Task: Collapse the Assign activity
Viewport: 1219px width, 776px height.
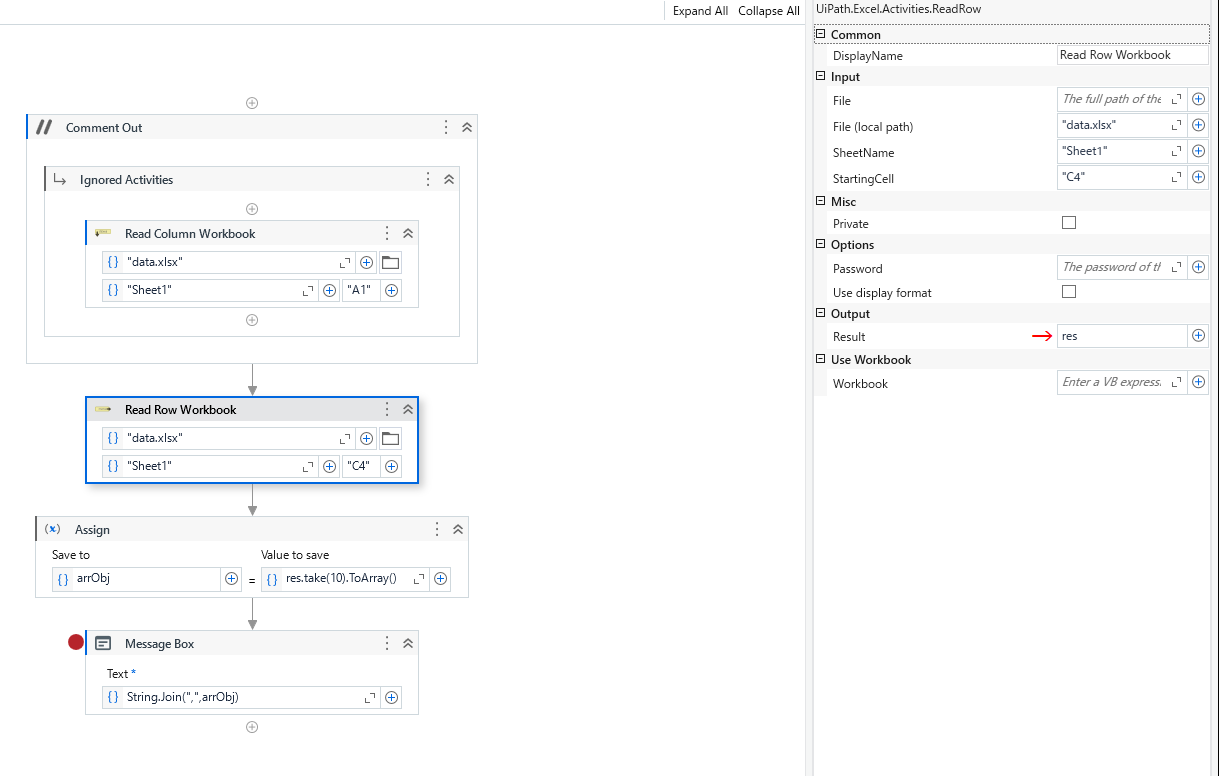Action: tap(457, 530)
